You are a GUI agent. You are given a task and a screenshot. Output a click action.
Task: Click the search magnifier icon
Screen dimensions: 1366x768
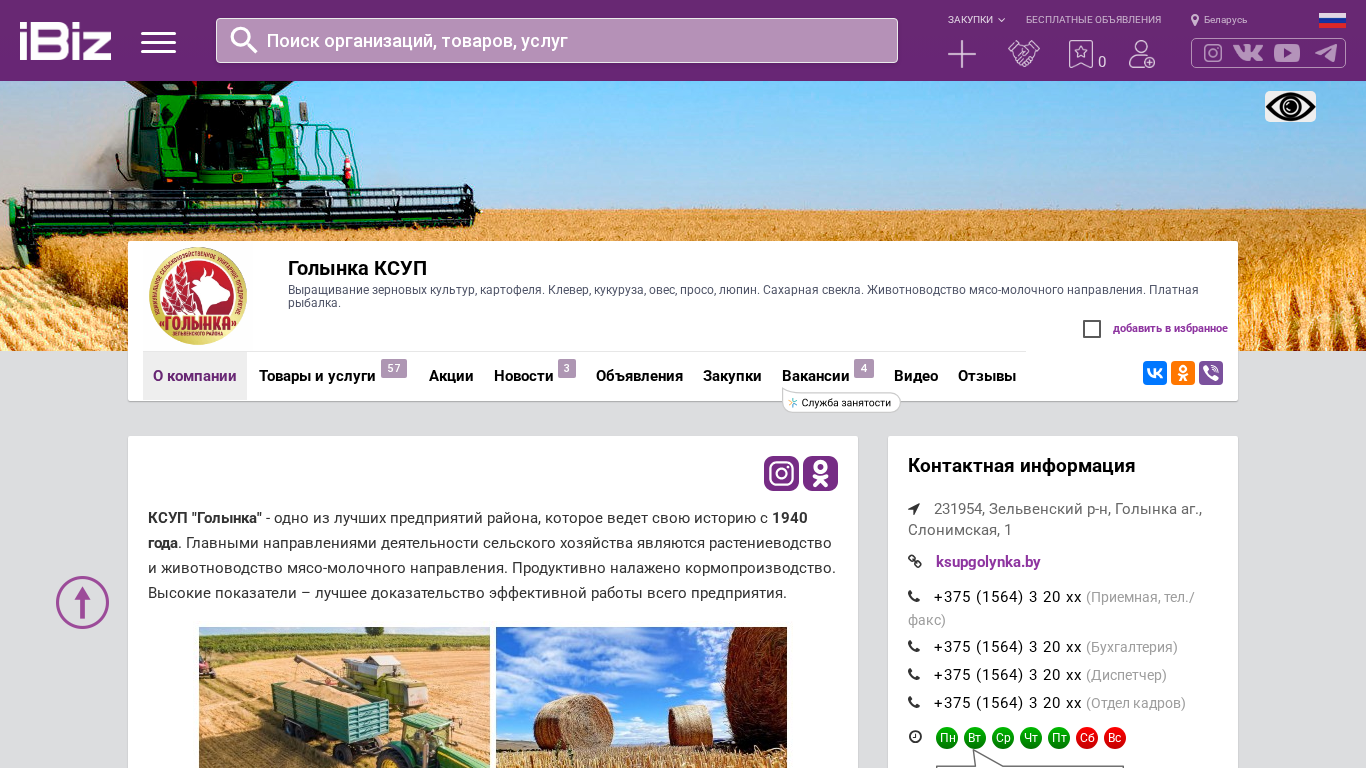coord(244,40)
